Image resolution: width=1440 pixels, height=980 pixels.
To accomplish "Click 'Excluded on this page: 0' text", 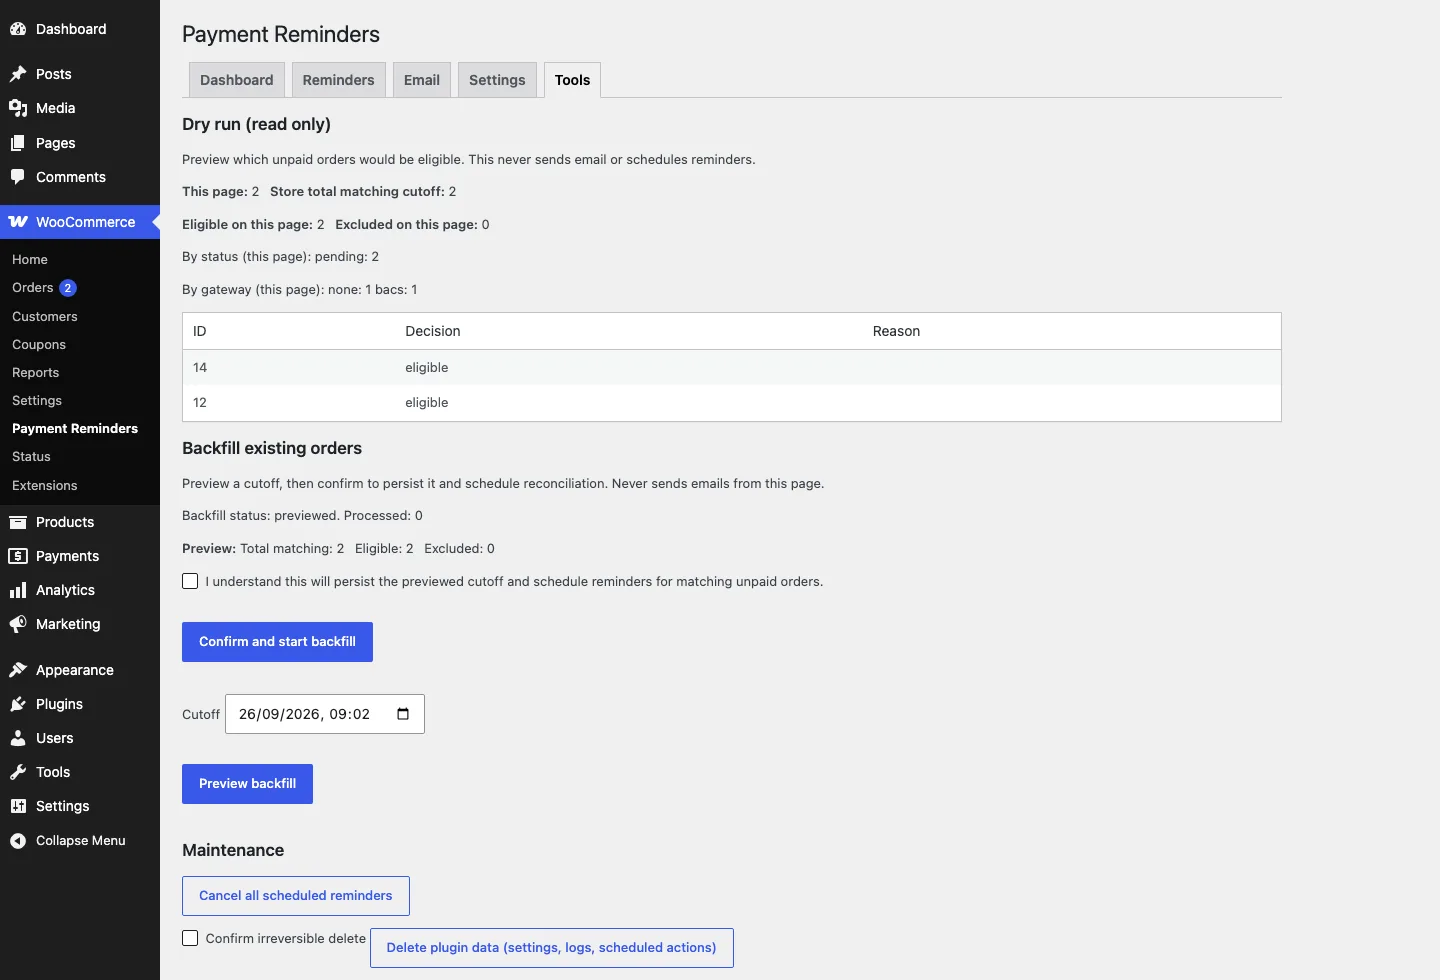I will (x=412, y=224).
